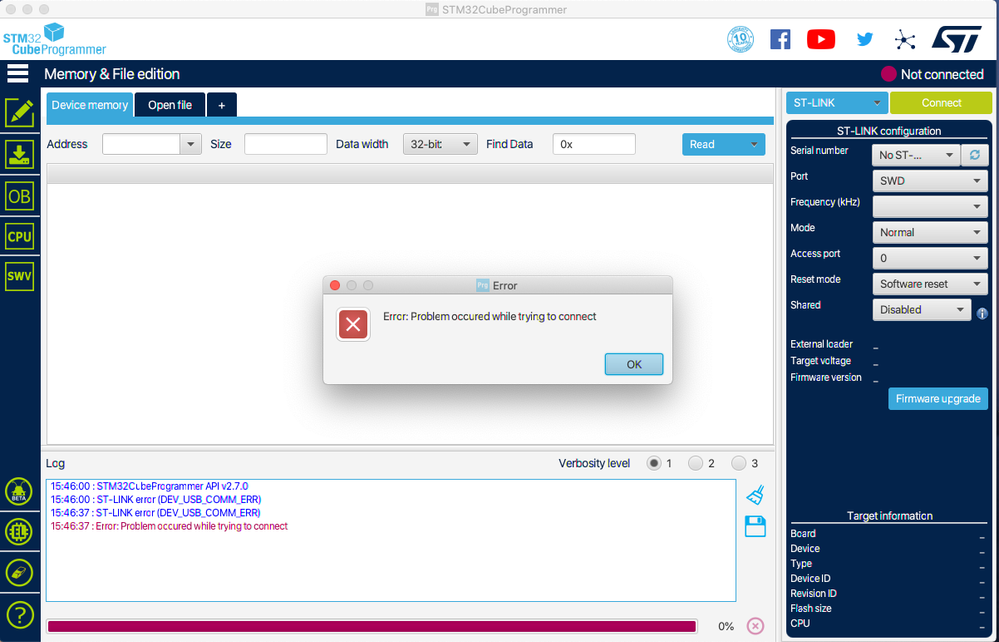999x642 pixels.
Task: Open the Access port dropdown
Action: pos(930,258)
